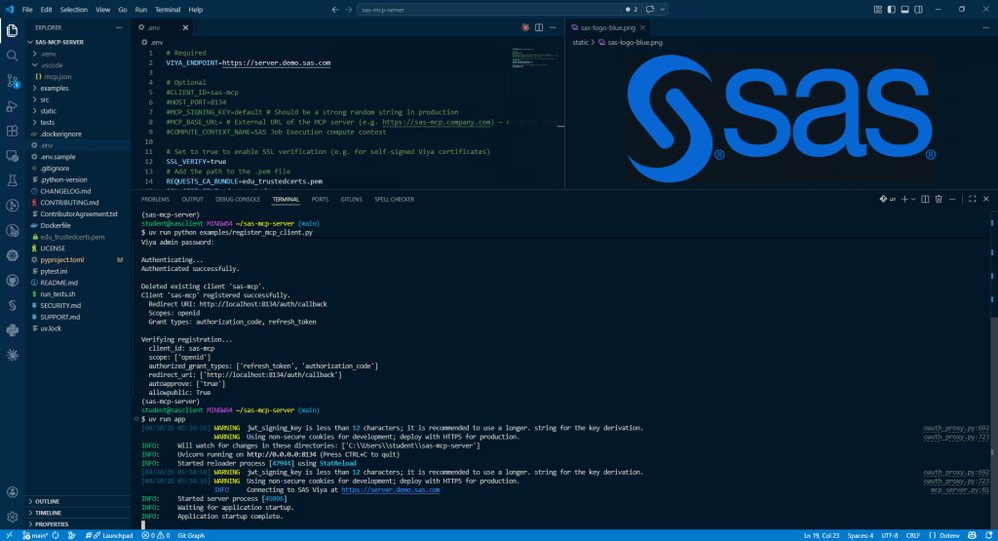Screen dimensions: 998x541
Task: Open the Source Control view
Action: [x=12, y=81]
